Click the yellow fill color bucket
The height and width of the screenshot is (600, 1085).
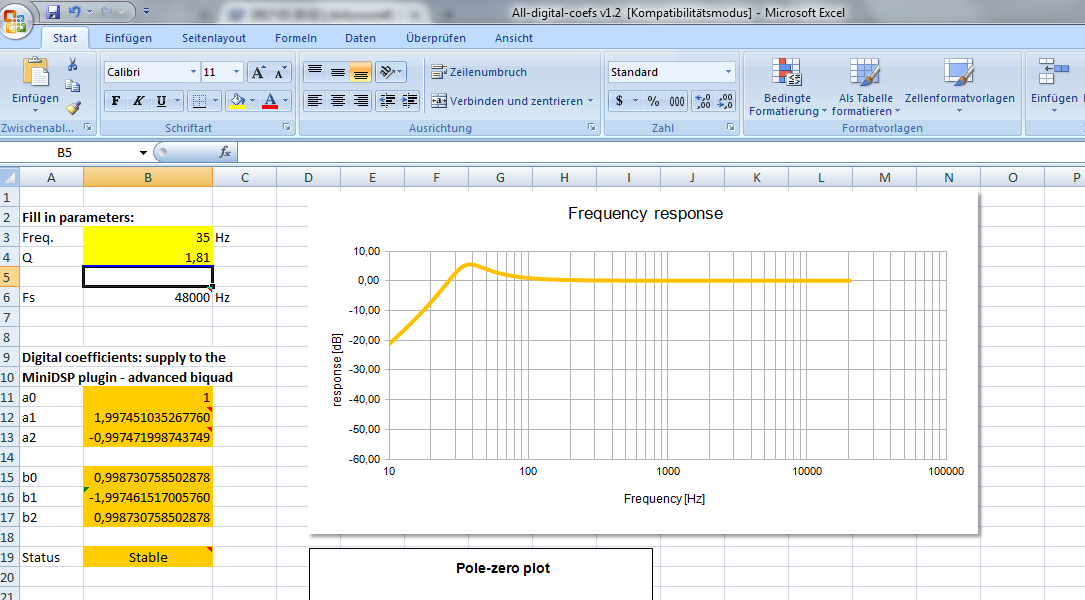coord(236,101)
